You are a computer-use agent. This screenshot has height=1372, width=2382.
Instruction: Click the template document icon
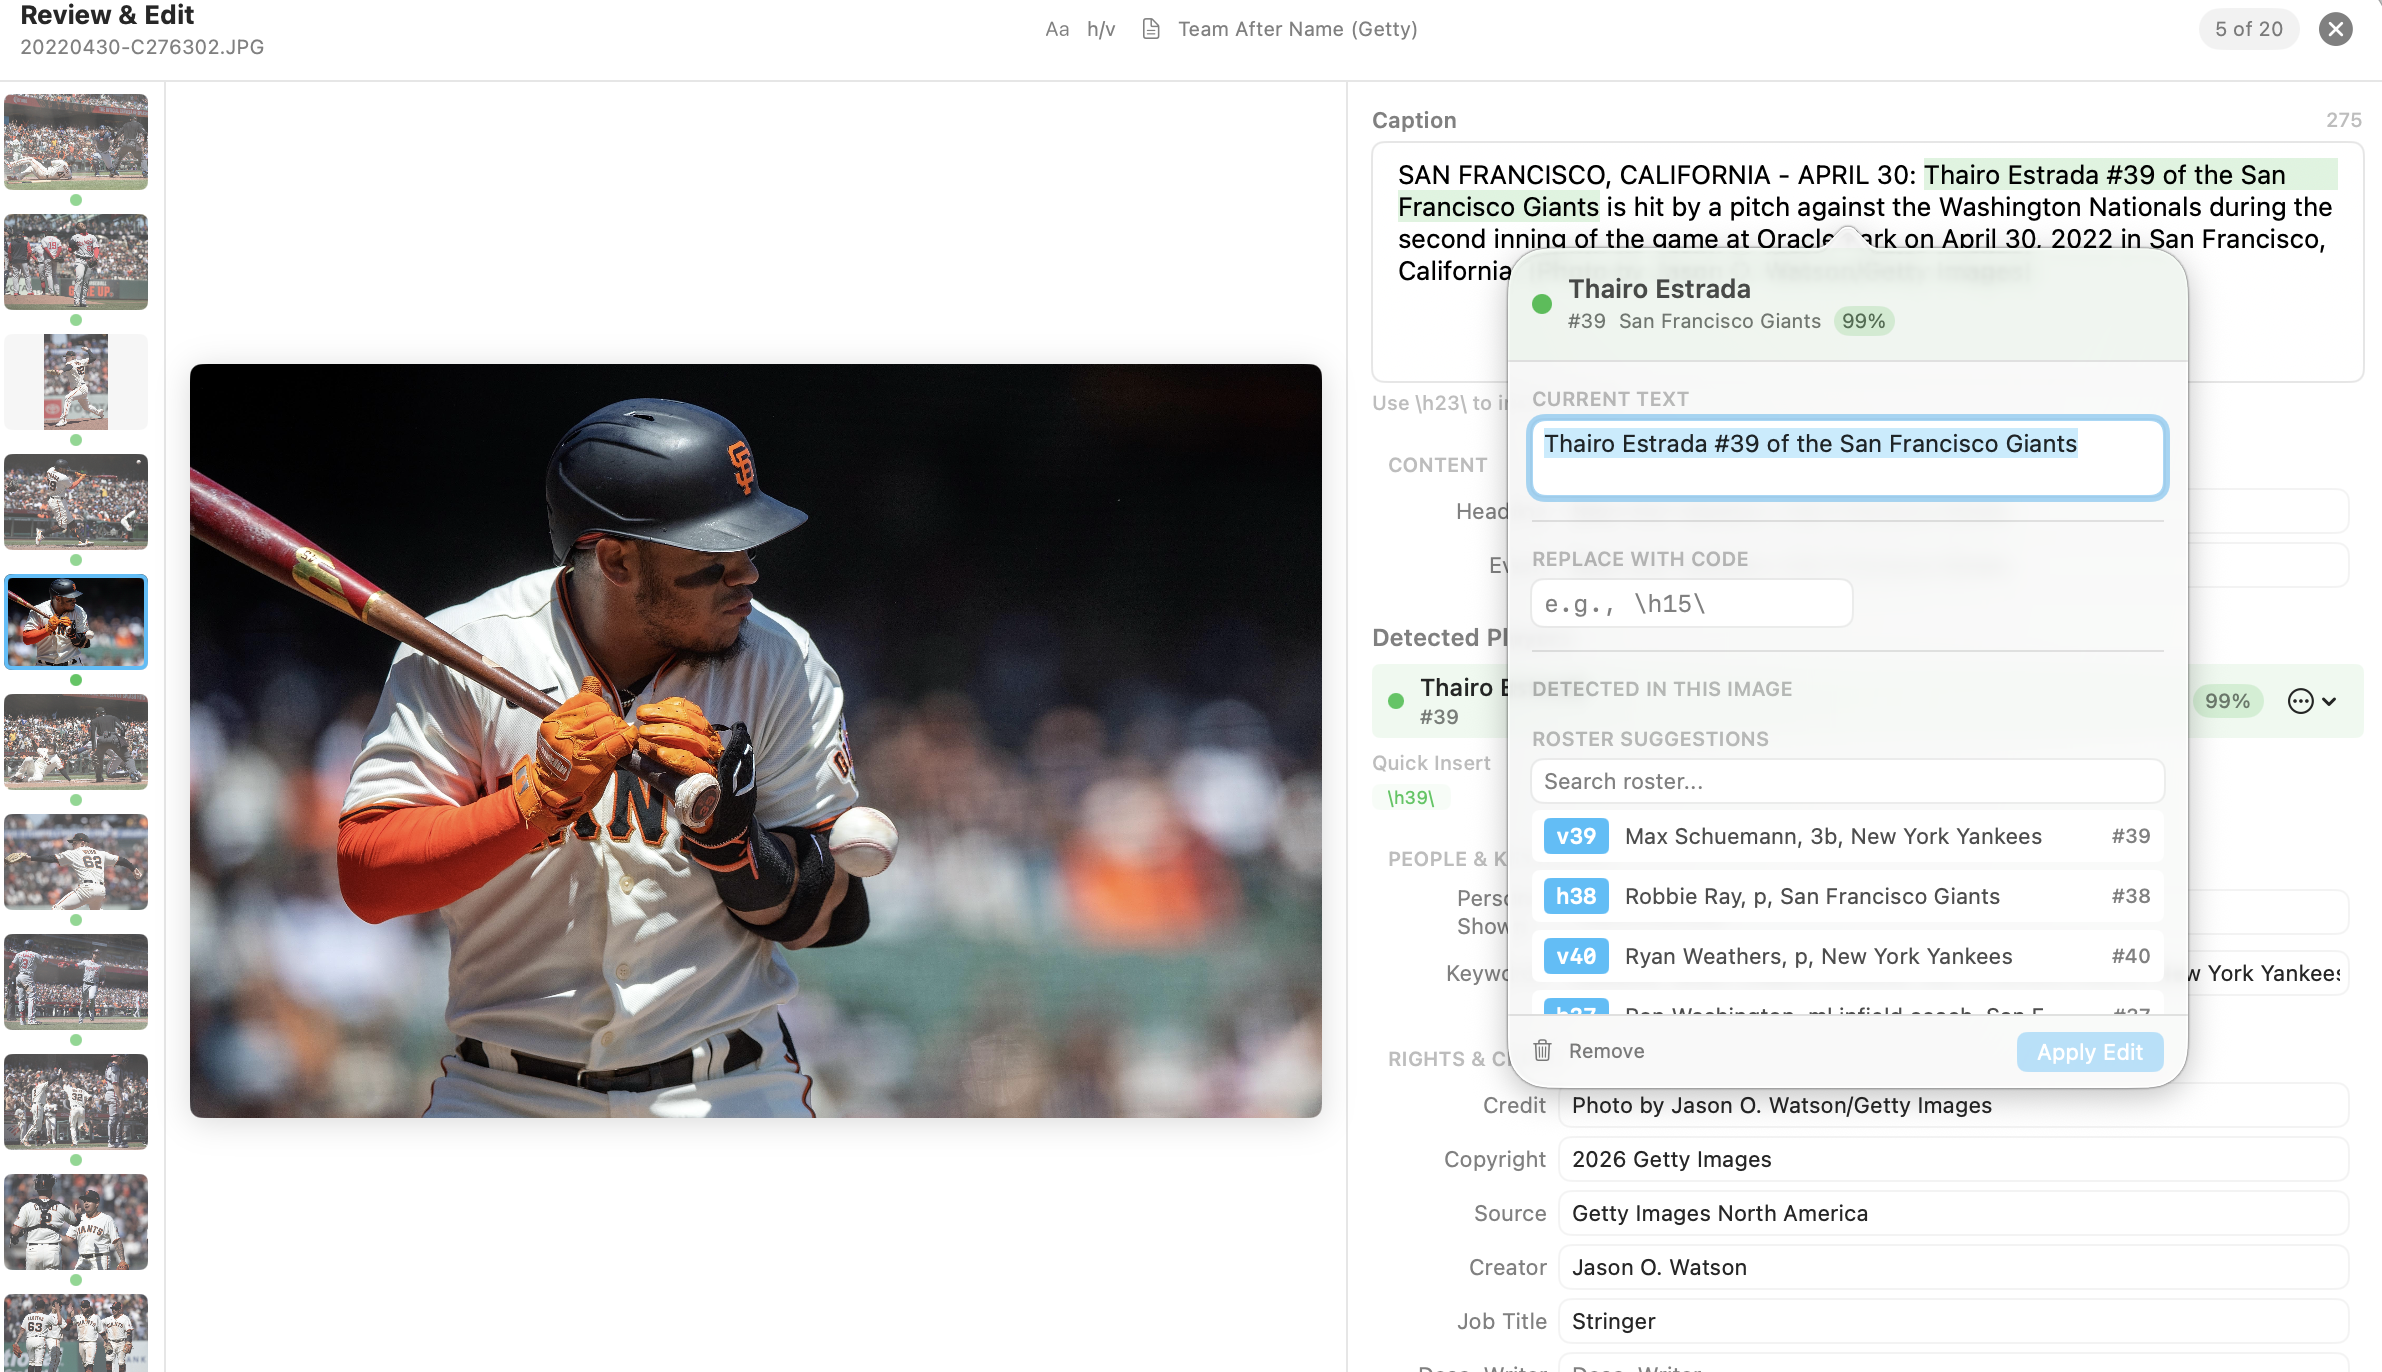[1151, 29]
